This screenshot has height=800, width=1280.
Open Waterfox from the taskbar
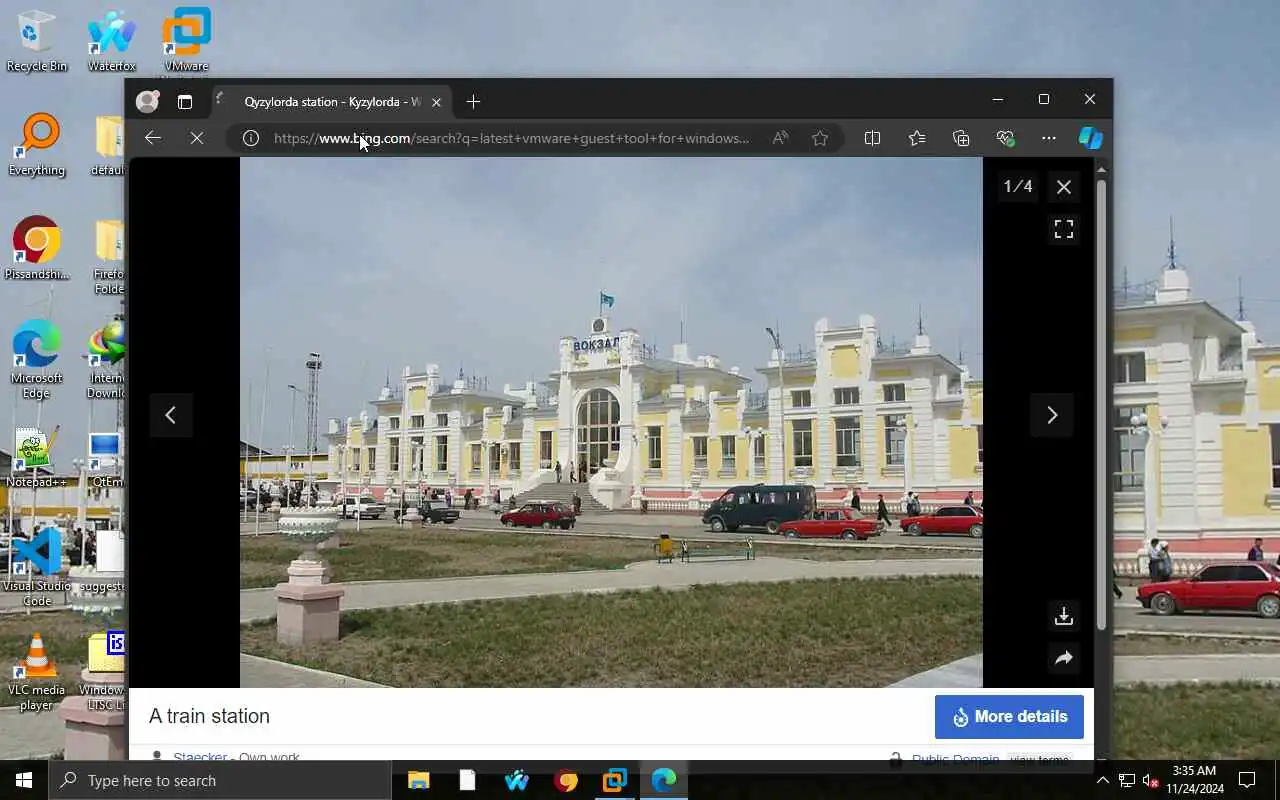(x=517, y=780)
